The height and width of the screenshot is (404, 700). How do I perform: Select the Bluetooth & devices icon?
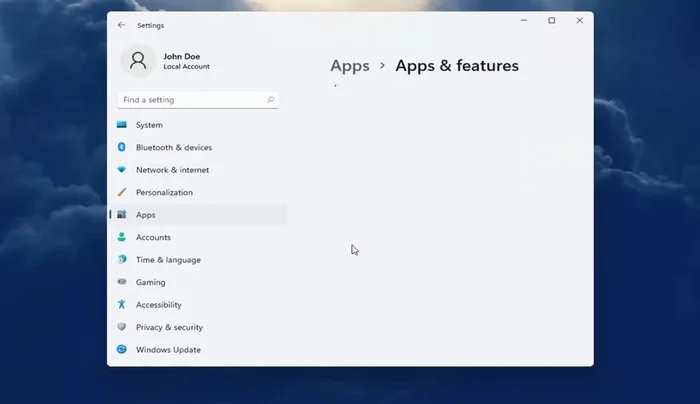coord(122,147)
